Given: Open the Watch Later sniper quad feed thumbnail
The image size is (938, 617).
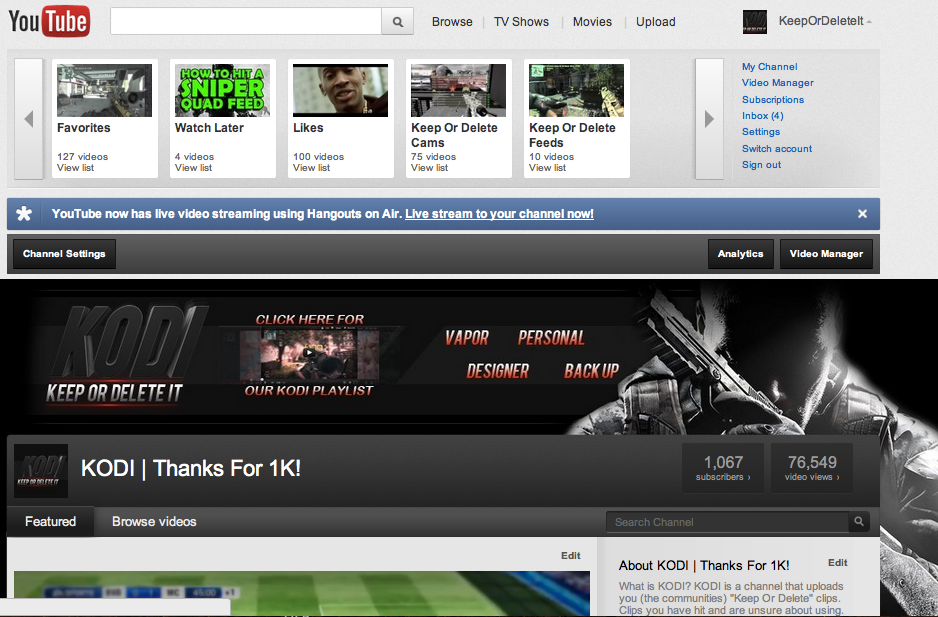Looking at the screenshot, I should pos(223,90).
